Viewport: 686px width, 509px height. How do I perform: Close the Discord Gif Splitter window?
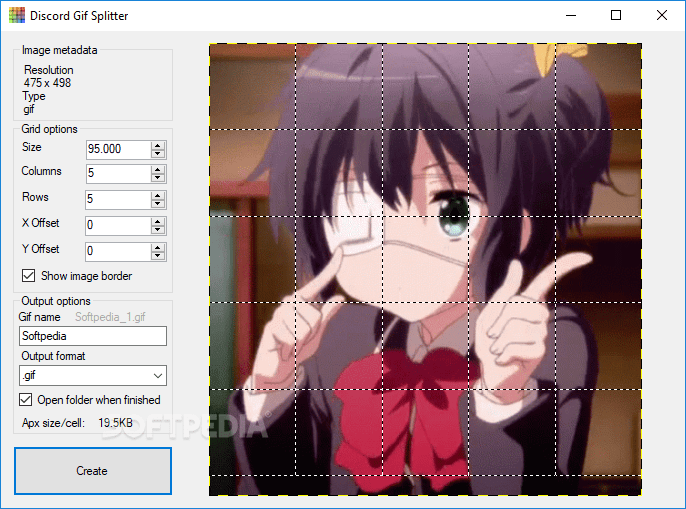pyautogui.click(x=662, y=15)
